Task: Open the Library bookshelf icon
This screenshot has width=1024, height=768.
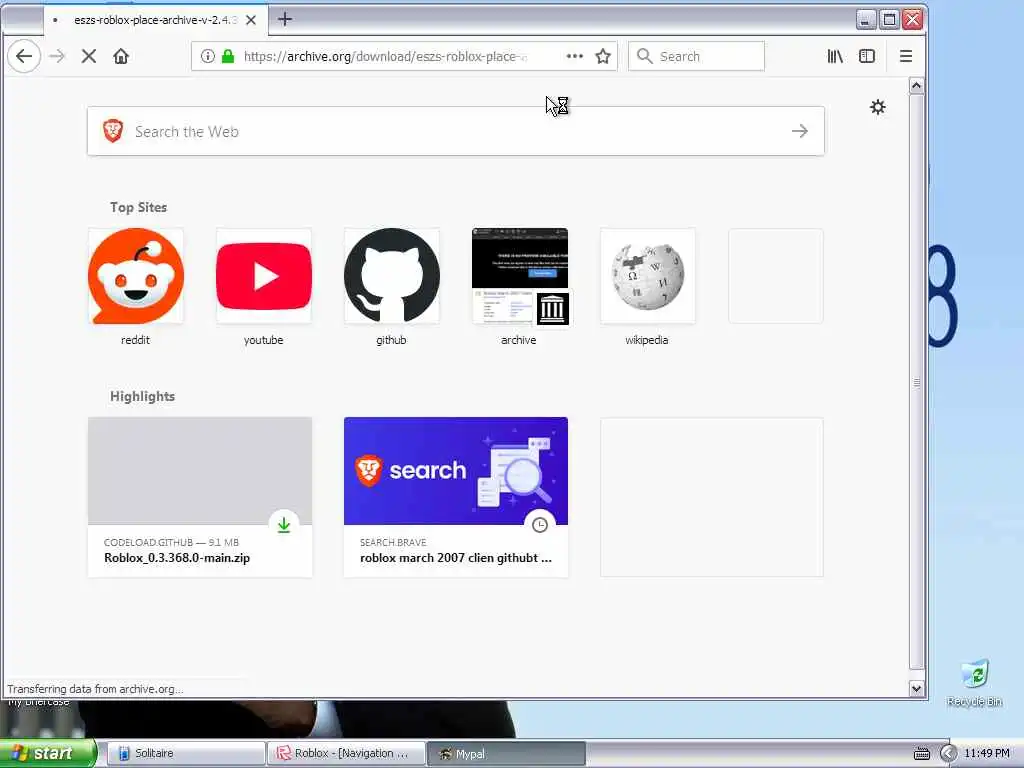Action: click(x=835, y=56)
